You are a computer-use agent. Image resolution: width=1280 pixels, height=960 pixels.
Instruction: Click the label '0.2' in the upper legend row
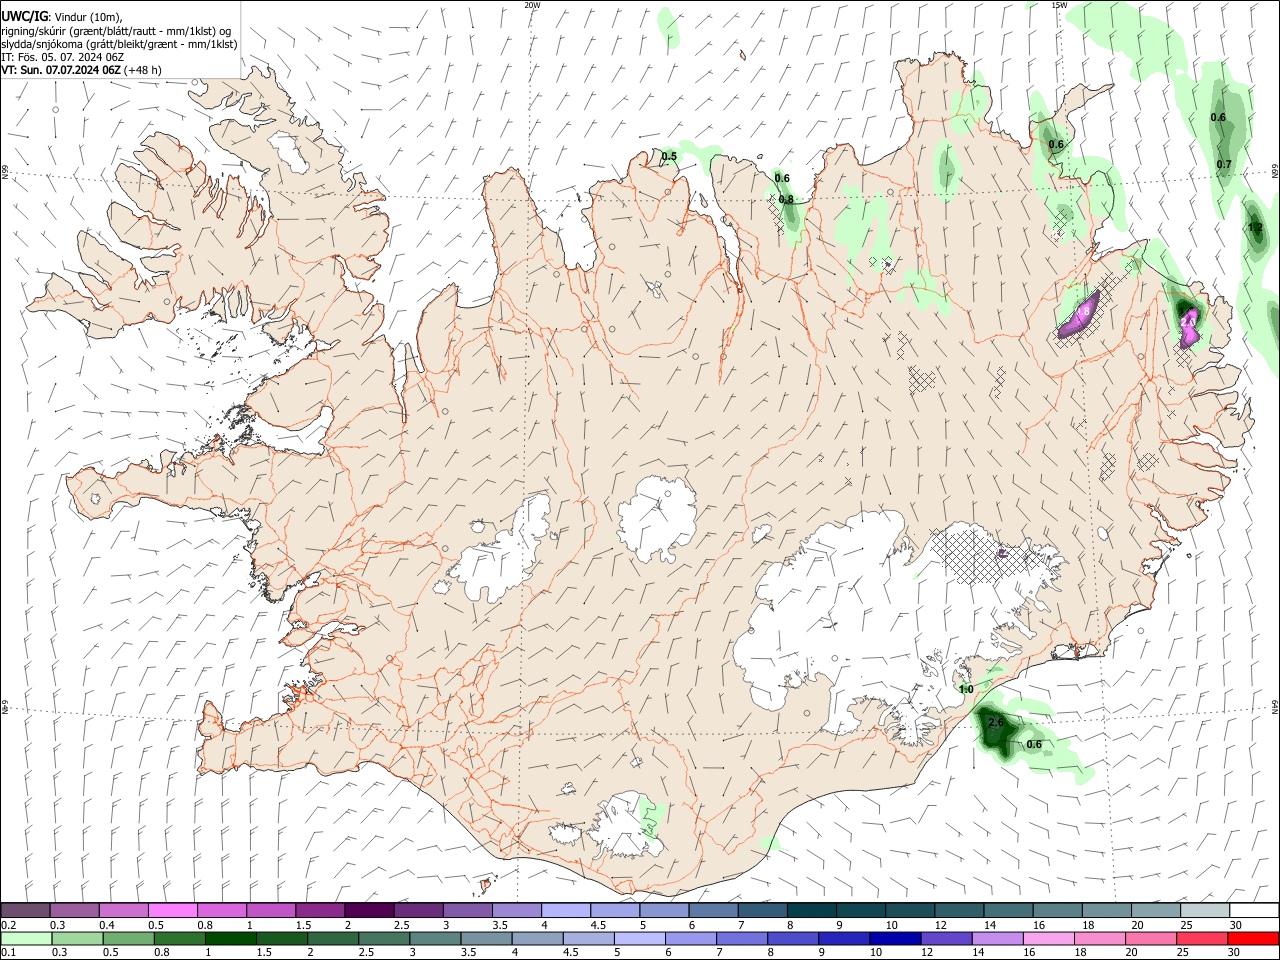click(8, 925)
